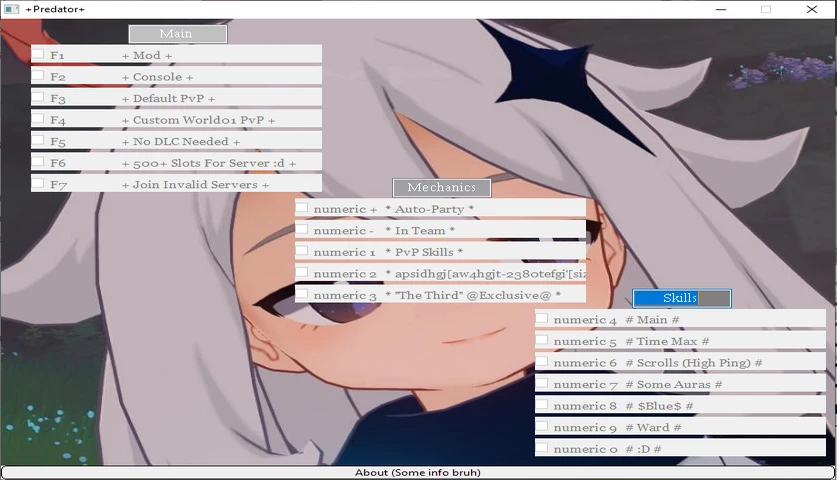Tick the numeric 2 garbled-name checkbox
The width and height of the screenshot is (837, 480).
(x=302, y=272)
